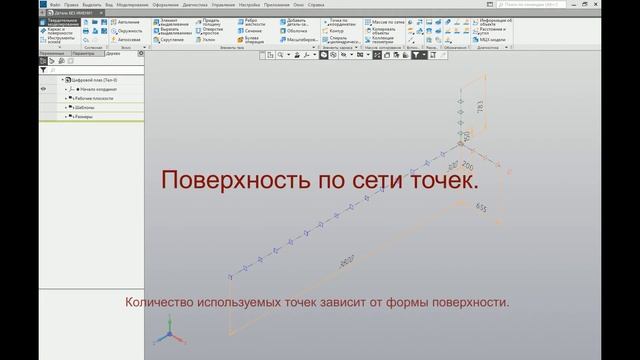Expand the Размеры node
The width and height of the screenshot is (640, 360).
pos(66,116)
